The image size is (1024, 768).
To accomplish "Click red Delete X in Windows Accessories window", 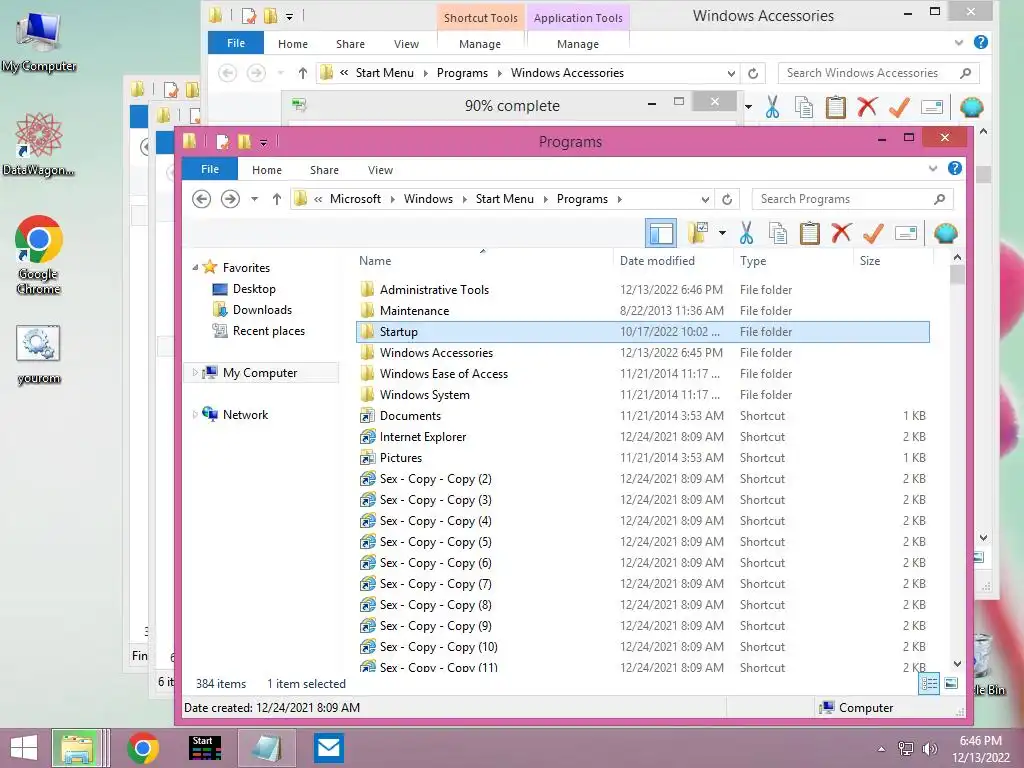I will 867,106.
